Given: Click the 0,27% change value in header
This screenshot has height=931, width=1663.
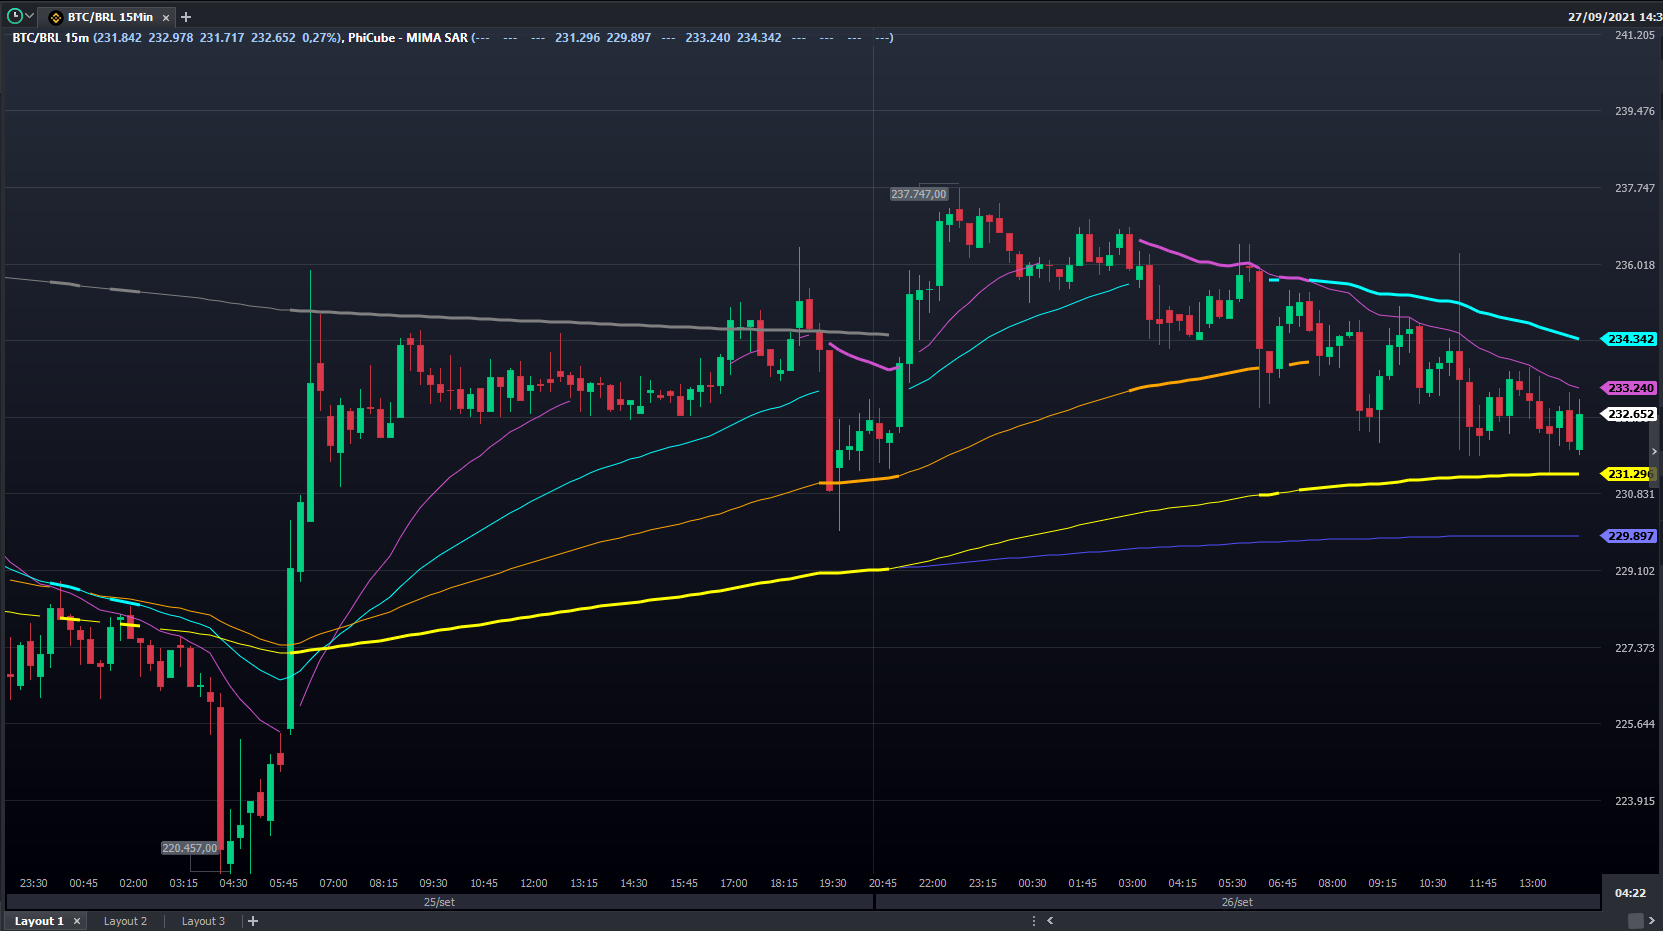Looking at the screenshot, I should click(x=320, y=38).
